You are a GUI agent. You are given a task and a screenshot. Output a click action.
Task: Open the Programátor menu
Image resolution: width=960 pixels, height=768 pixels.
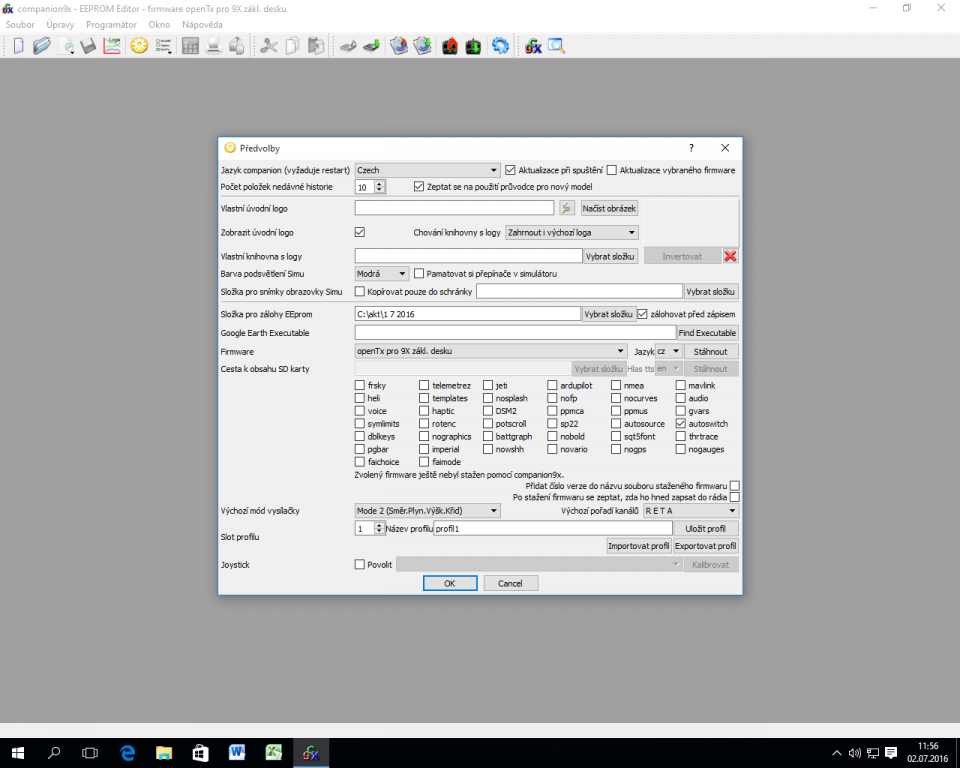tap(111, 24)
